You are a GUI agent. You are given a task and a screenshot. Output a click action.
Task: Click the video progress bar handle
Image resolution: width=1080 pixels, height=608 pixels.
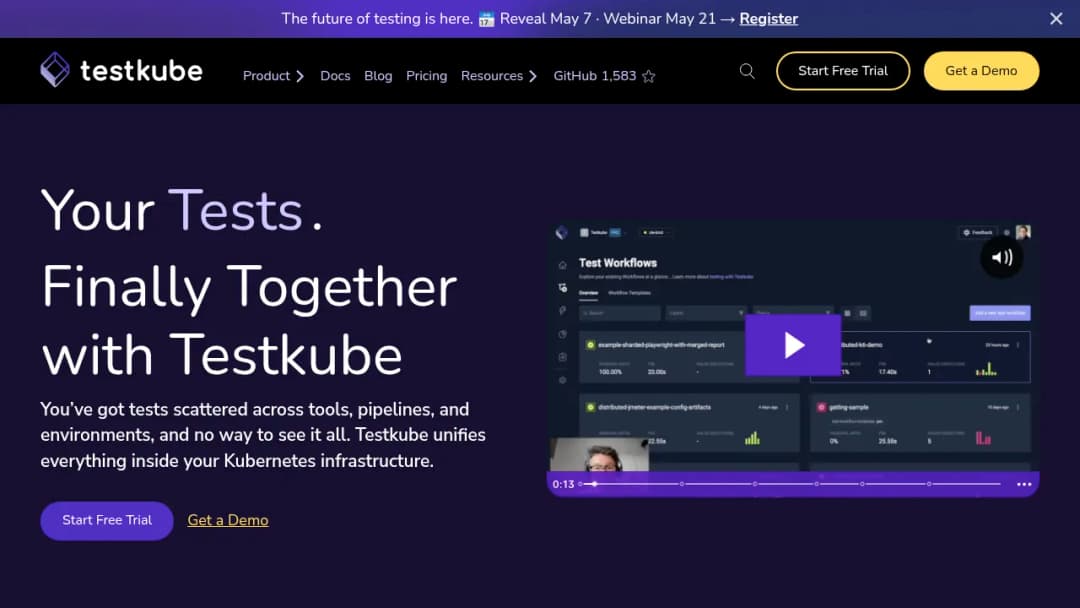(594, 484)
